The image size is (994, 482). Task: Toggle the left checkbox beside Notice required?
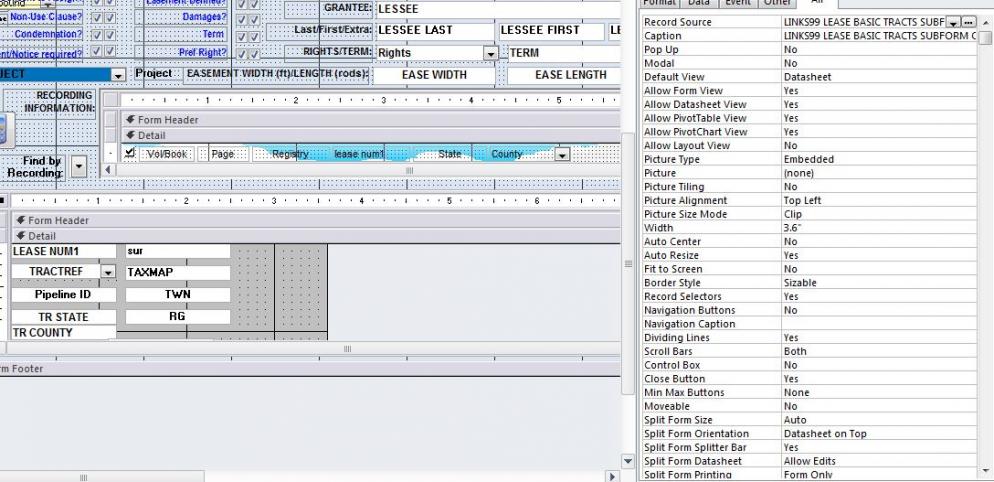(x=96, y=51)
